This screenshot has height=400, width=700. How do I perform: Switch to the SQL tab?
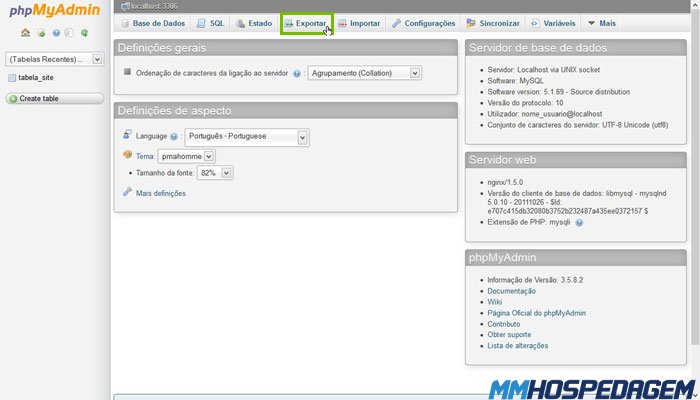(x=210, y=23)
